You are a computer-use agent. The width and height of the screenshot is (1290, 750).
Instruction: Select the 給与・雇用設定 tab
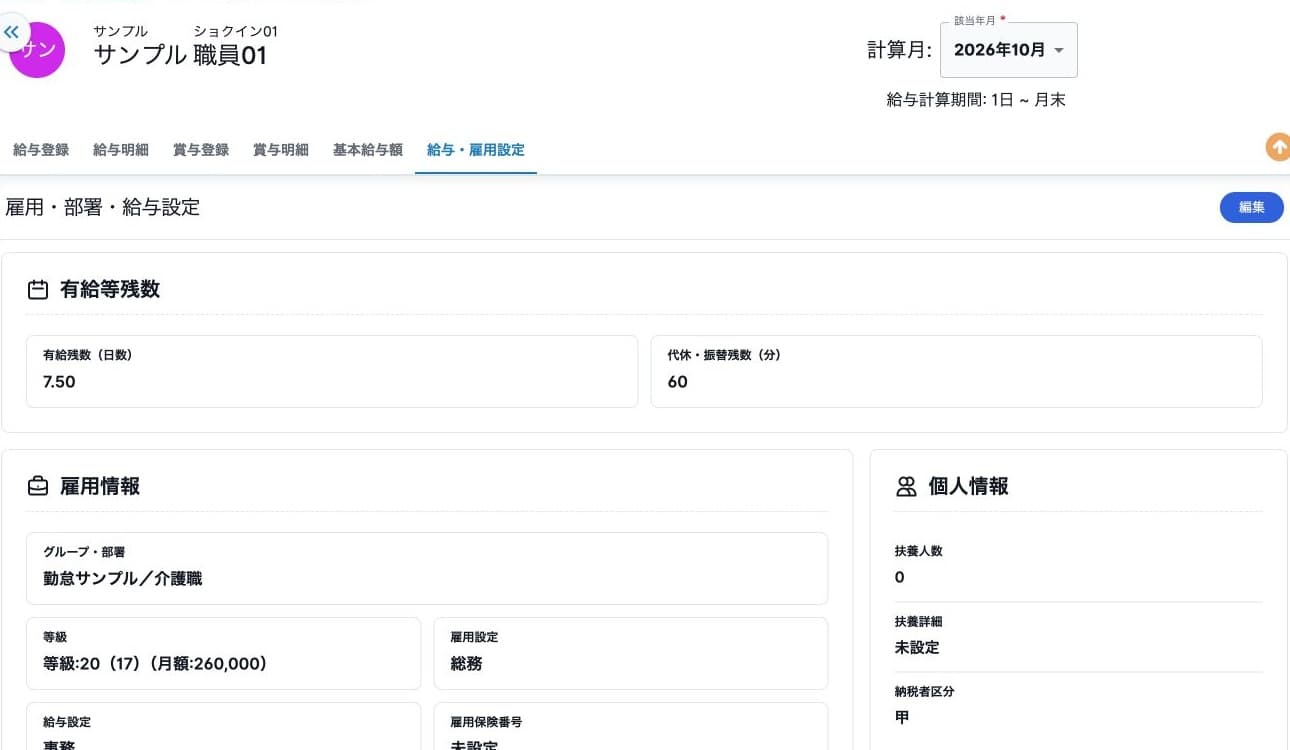(476, 150)
